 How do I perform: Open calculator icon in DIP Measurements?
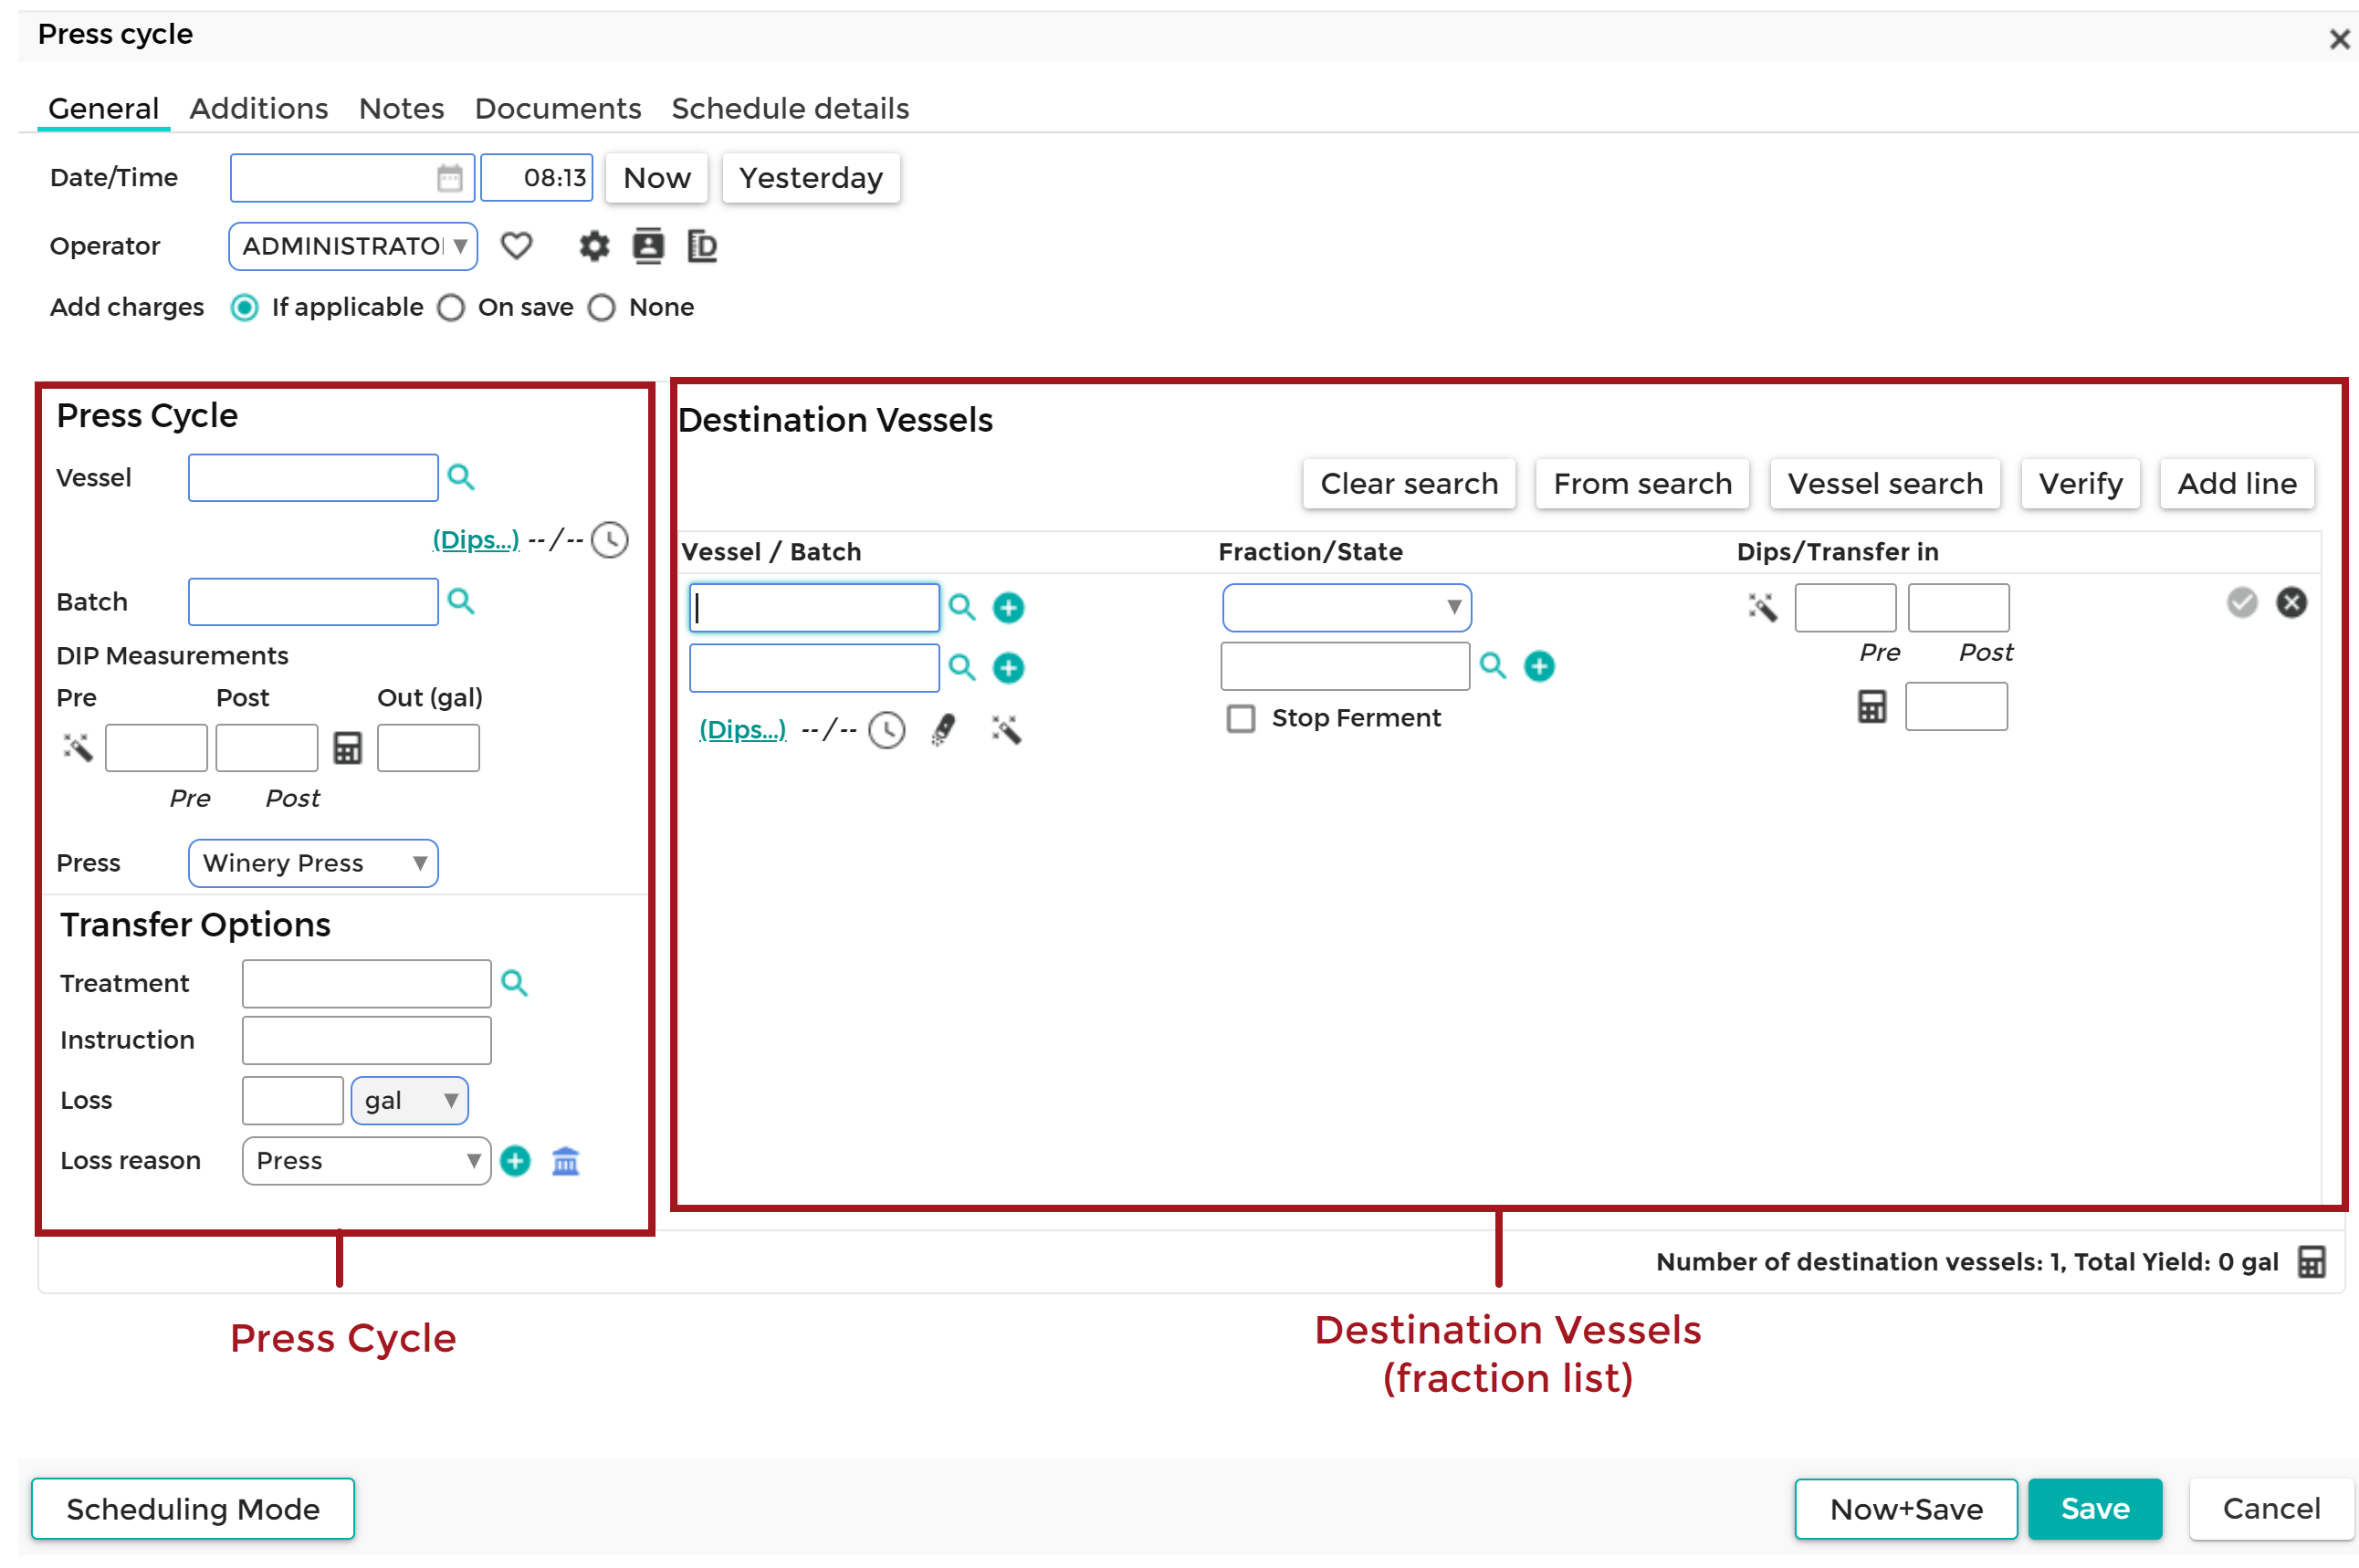point(347,748)
